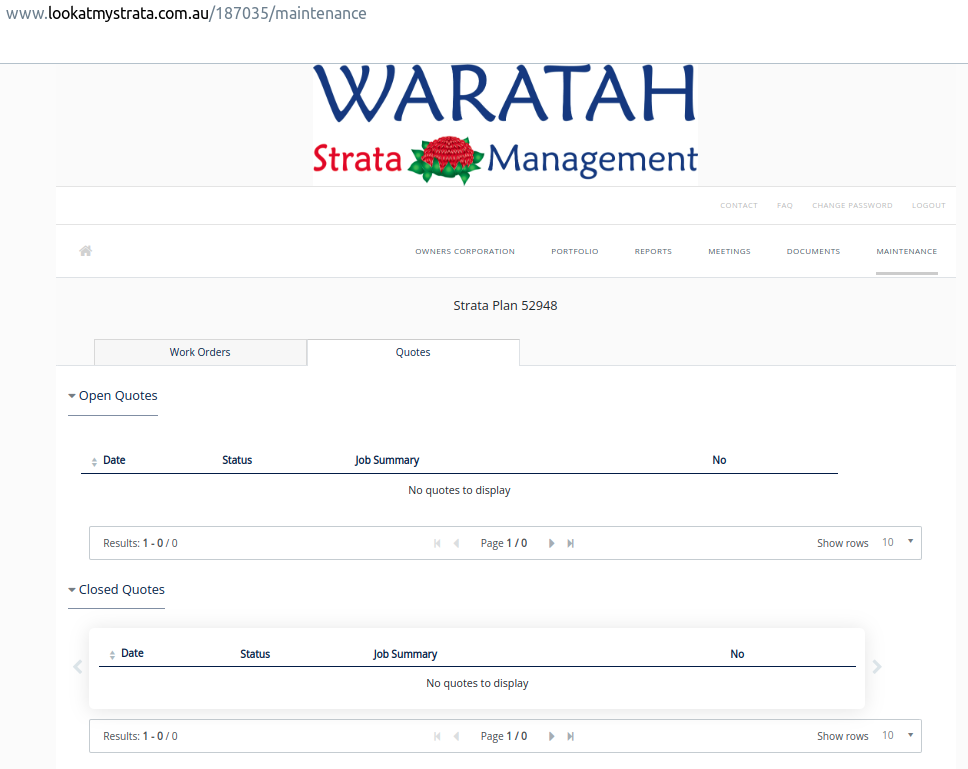Collapse the Closed Quotes section
This screenshot has width=968, height=769.
[117, 589]
